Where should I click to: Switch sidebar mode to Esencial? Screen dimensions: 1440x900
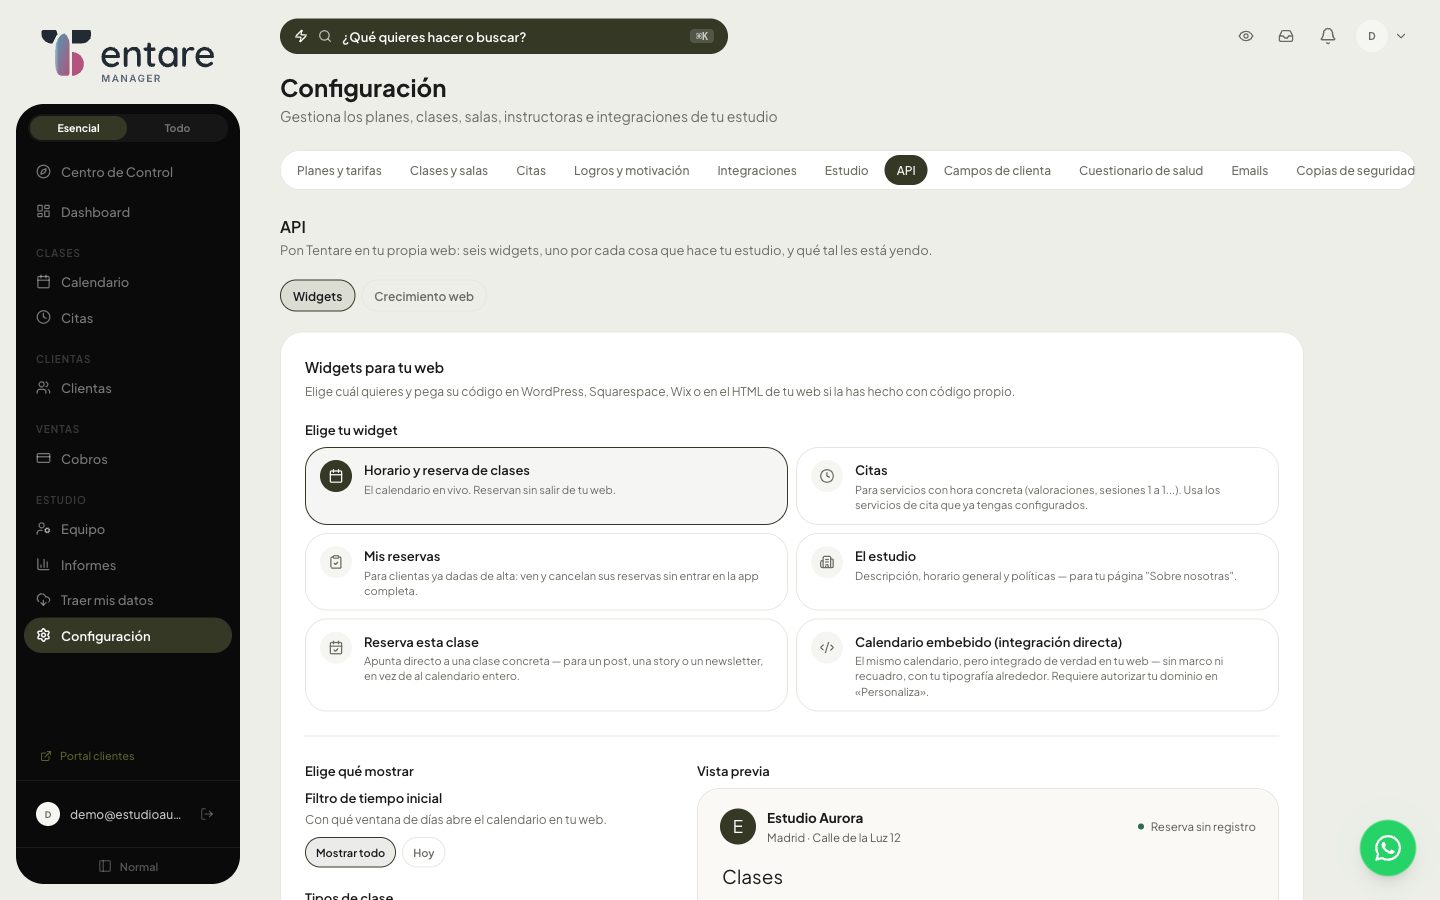pyautogui.click(x=78, y=128)
